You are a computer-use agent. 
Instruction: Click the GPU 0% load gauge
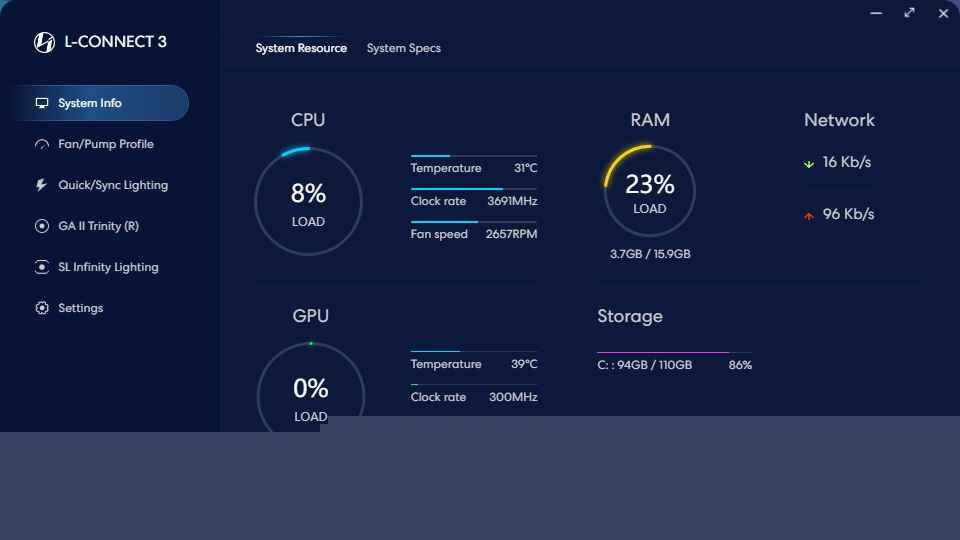pos(311,387)
